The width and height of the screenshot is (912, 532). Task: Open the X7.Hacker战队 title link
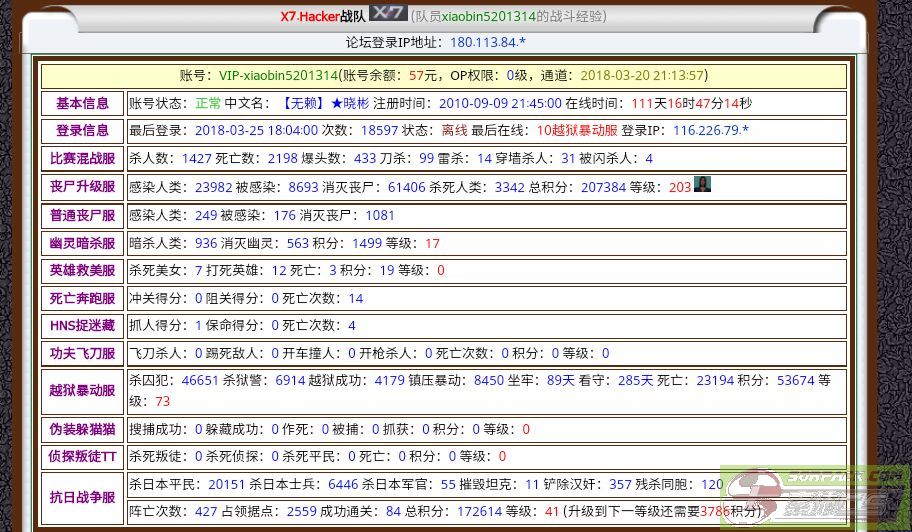point(323,16)
